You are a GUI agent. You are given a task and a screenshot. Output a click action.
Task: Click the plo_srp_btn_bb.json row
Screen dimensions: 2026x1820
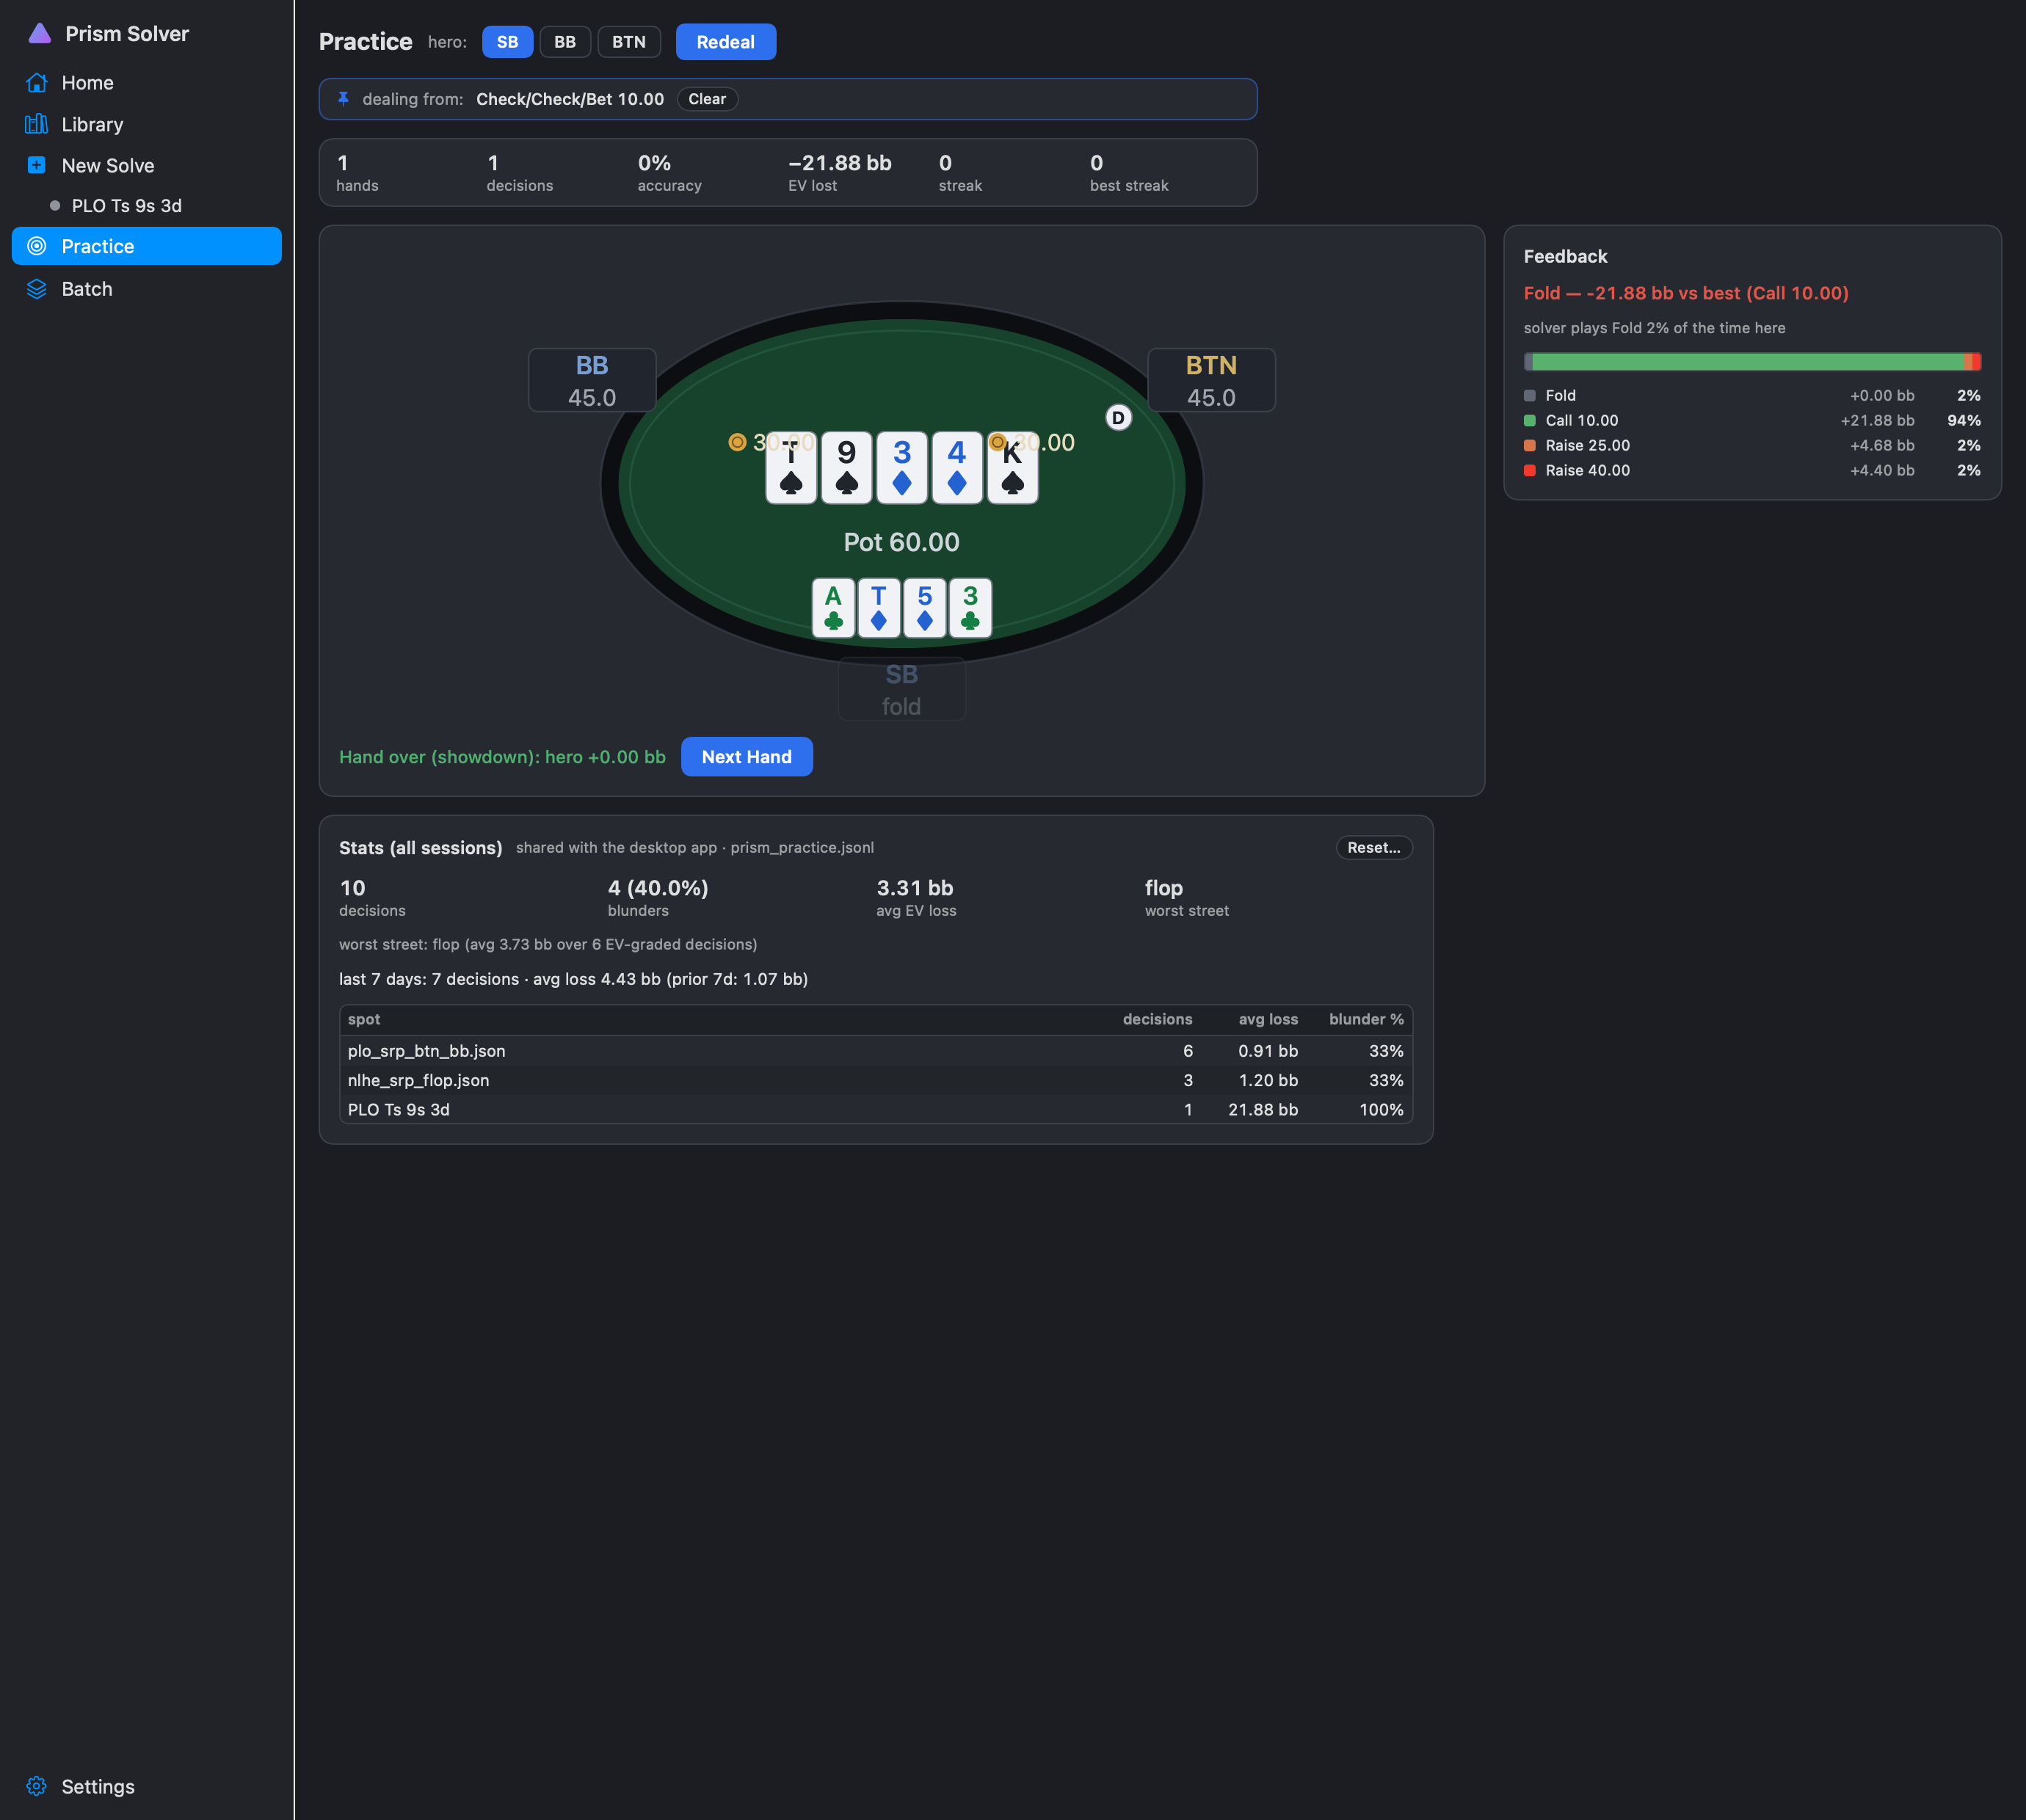(876, 1051)
